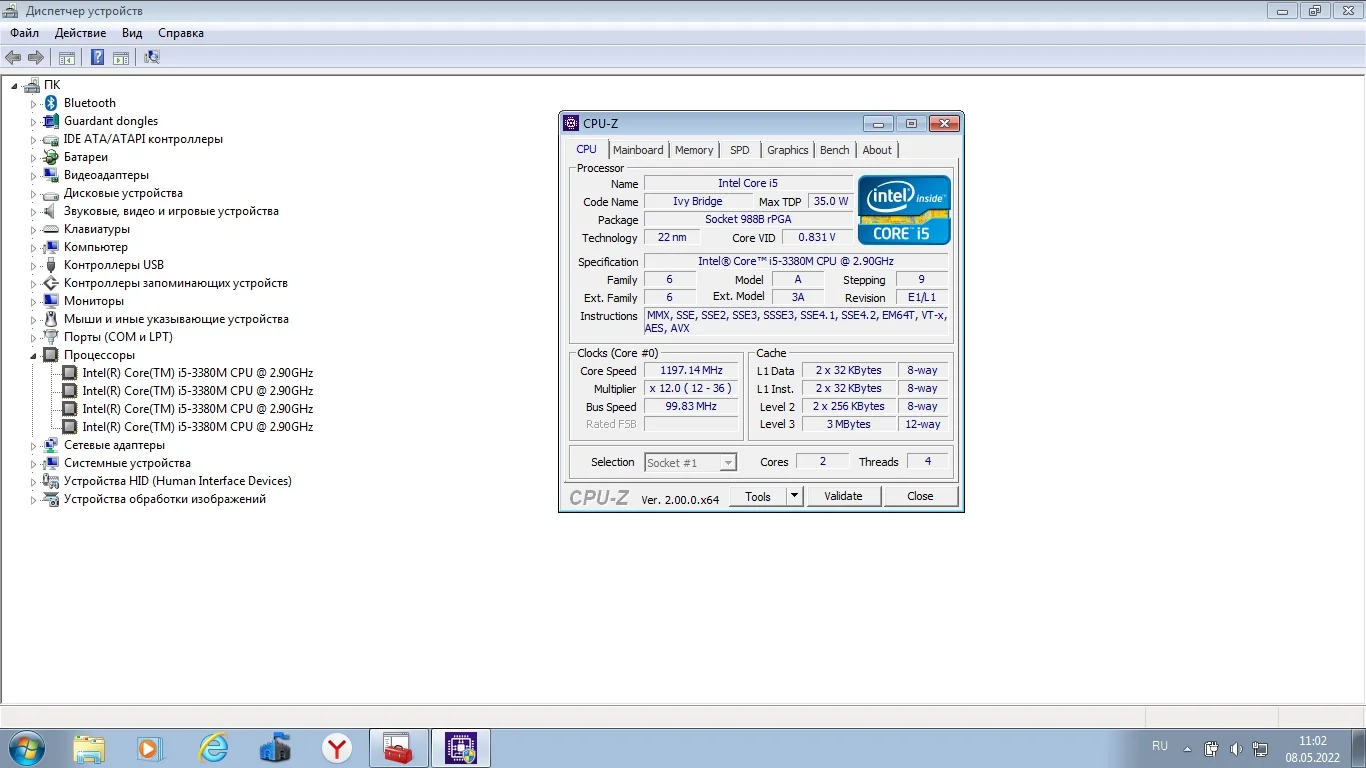
Task: Open the blue castle app on the taskbar
Action: 275,748
